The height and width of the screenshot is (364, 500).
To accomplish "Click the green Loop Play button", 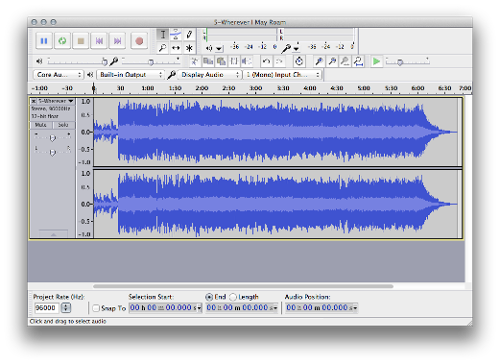I will [x=62, y=41].
